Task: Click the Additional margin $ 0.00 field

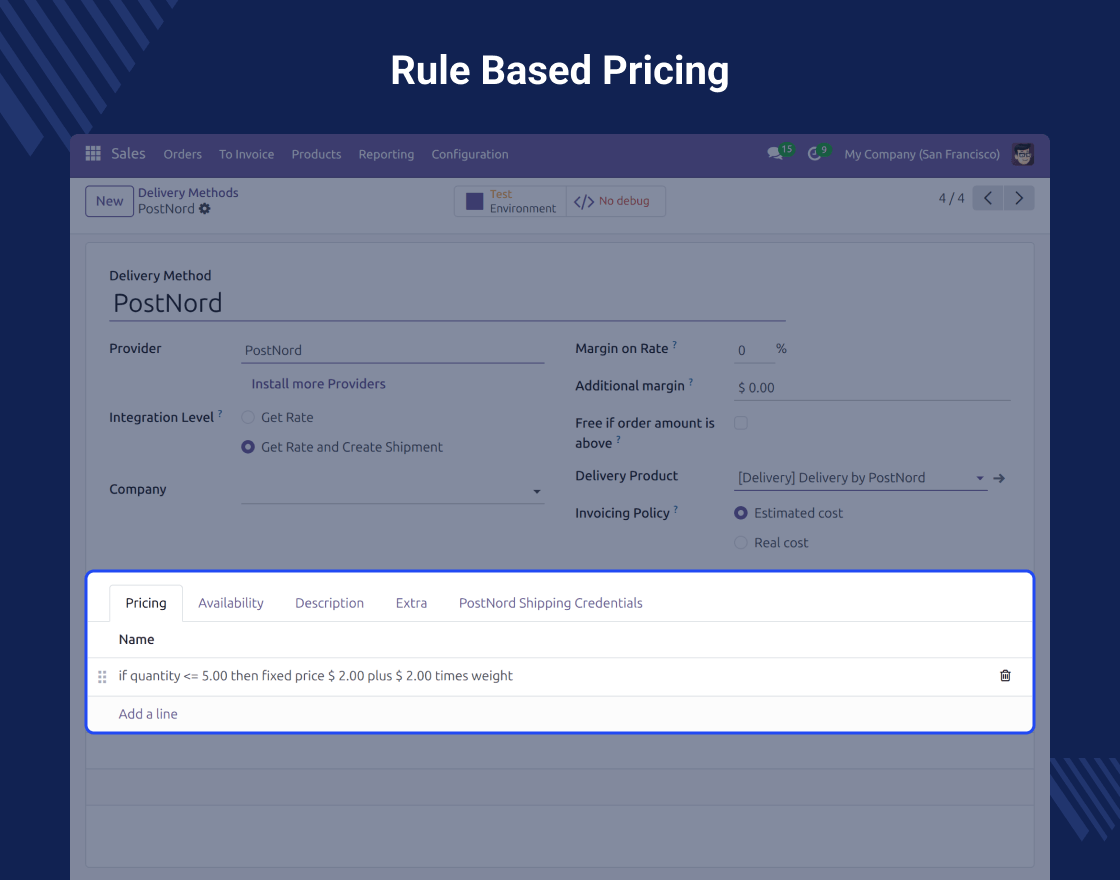Action: [x=872, y=388]
